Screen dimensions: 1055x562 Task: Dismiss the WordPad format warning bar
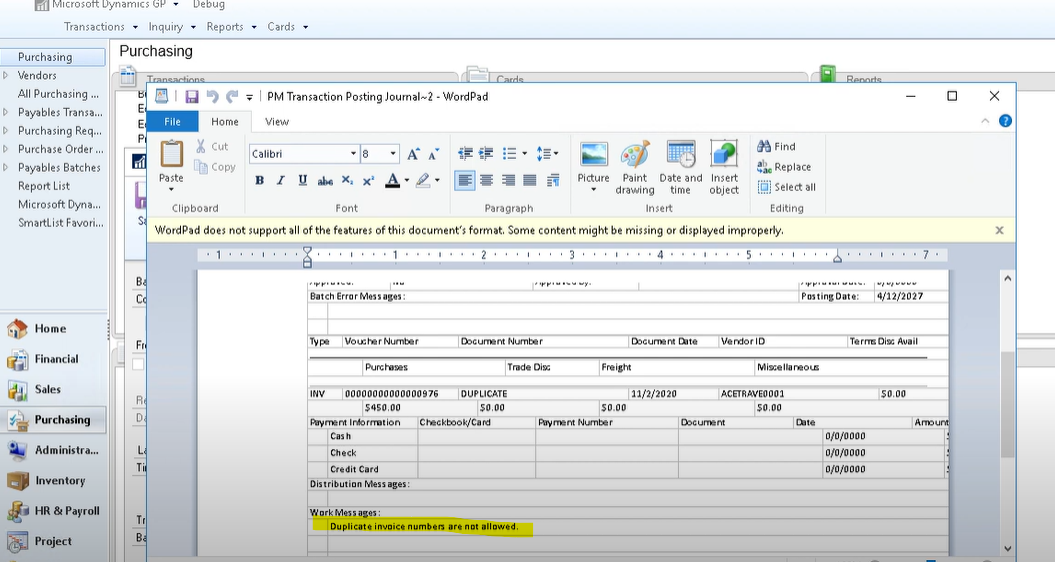click(x=999, y=230)
